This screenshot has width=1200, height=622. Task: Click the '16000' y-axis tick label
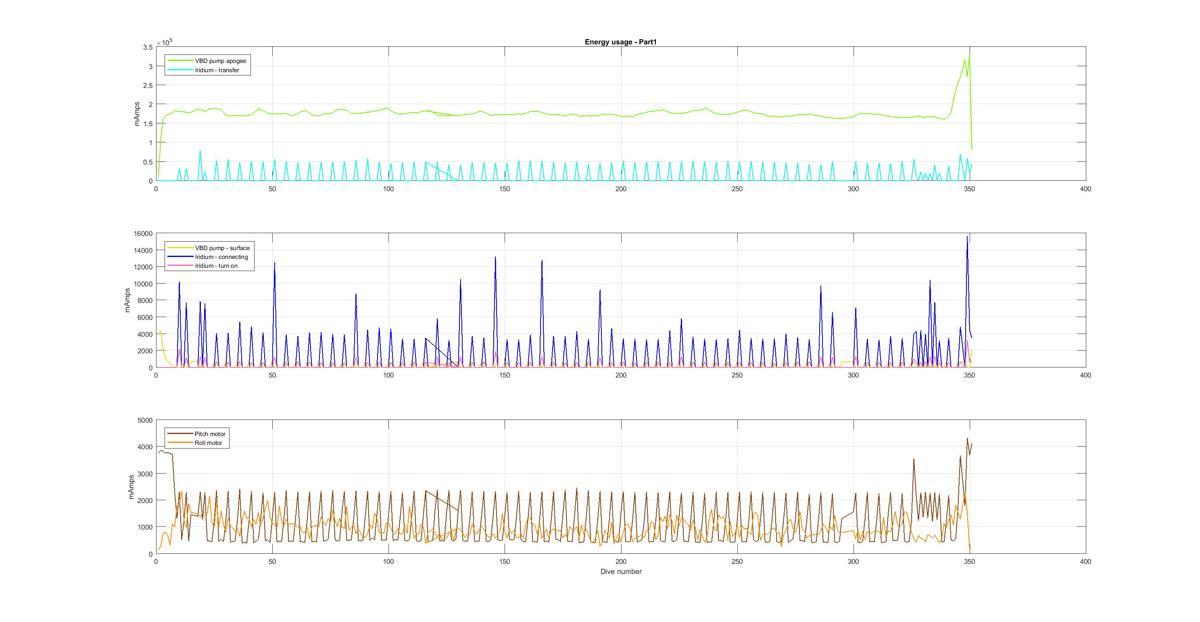[x=143, y=234]
